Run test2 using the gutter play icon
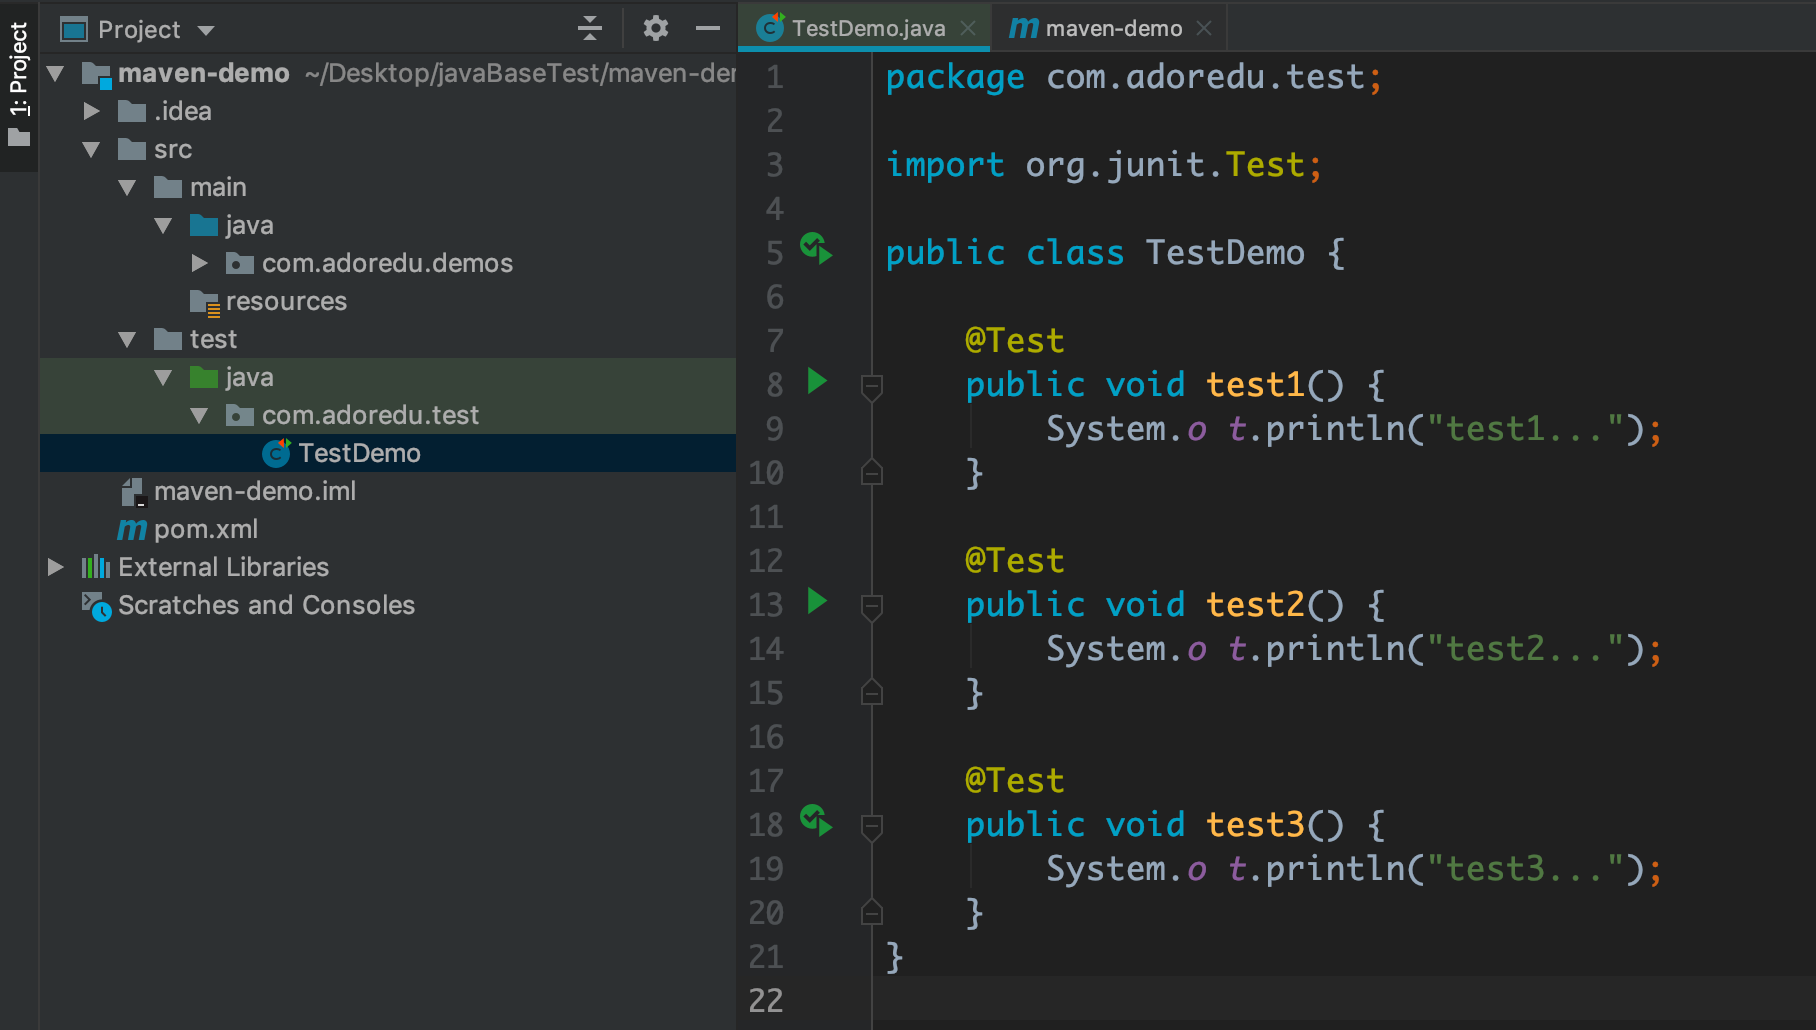This screenshot has width=1816, height=1030. point(817,601)
